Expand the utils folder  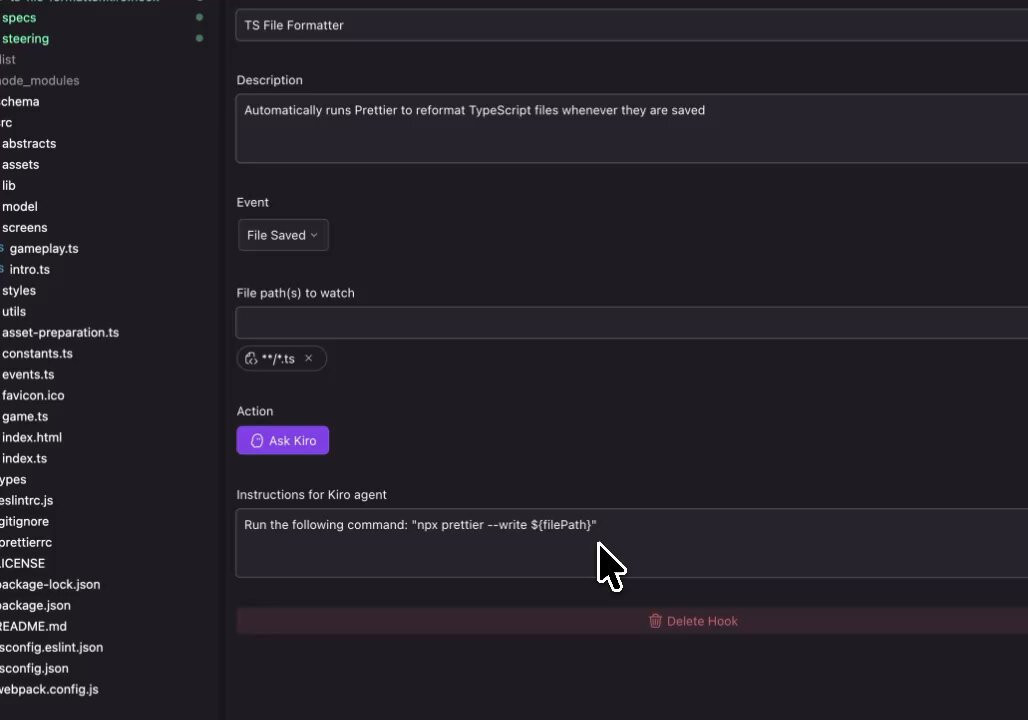pos(14,311)
